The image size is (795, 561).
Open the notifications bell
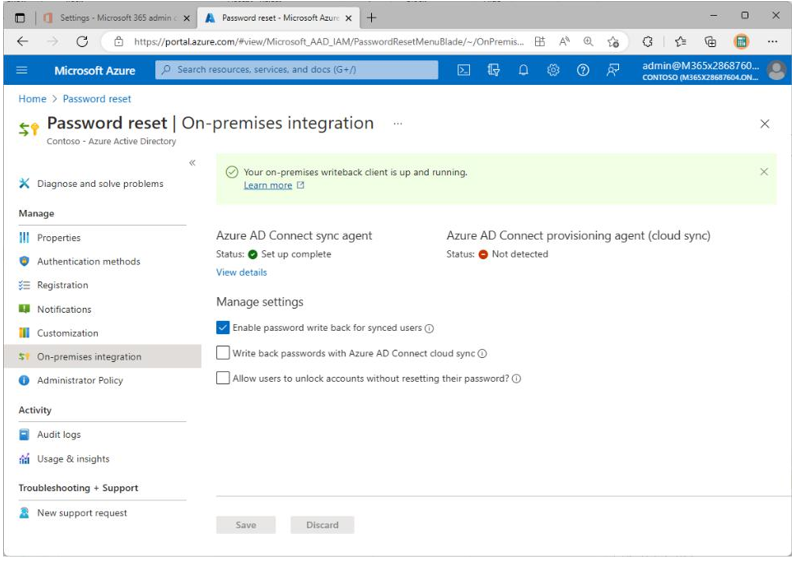click(x=523, y=70)
